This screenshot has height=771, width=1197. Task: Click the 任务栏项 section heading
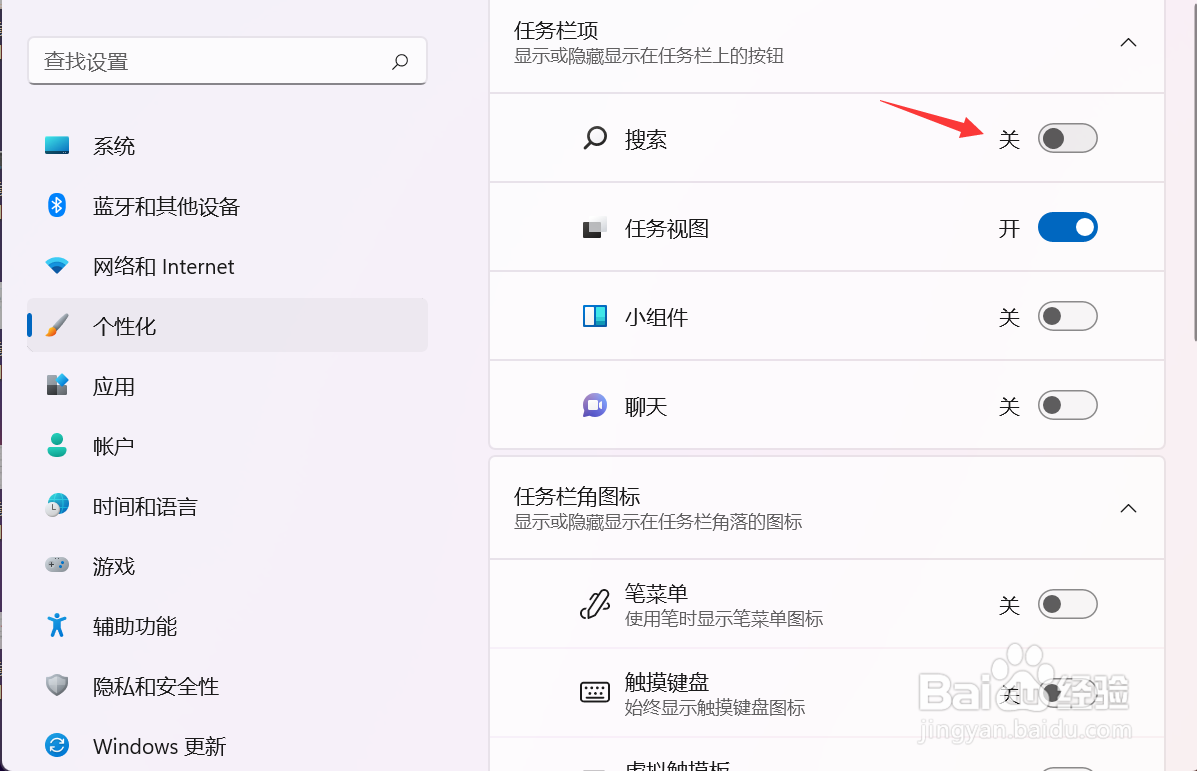(556, 31)
